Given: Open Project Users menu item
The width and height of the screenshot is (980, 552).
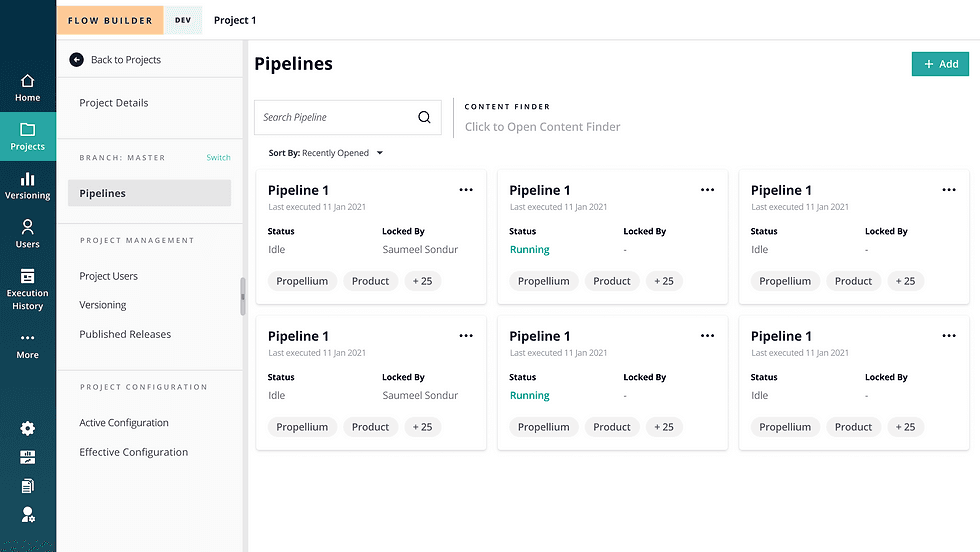Looking at the screenshot, I should click(x=109, y=276).
